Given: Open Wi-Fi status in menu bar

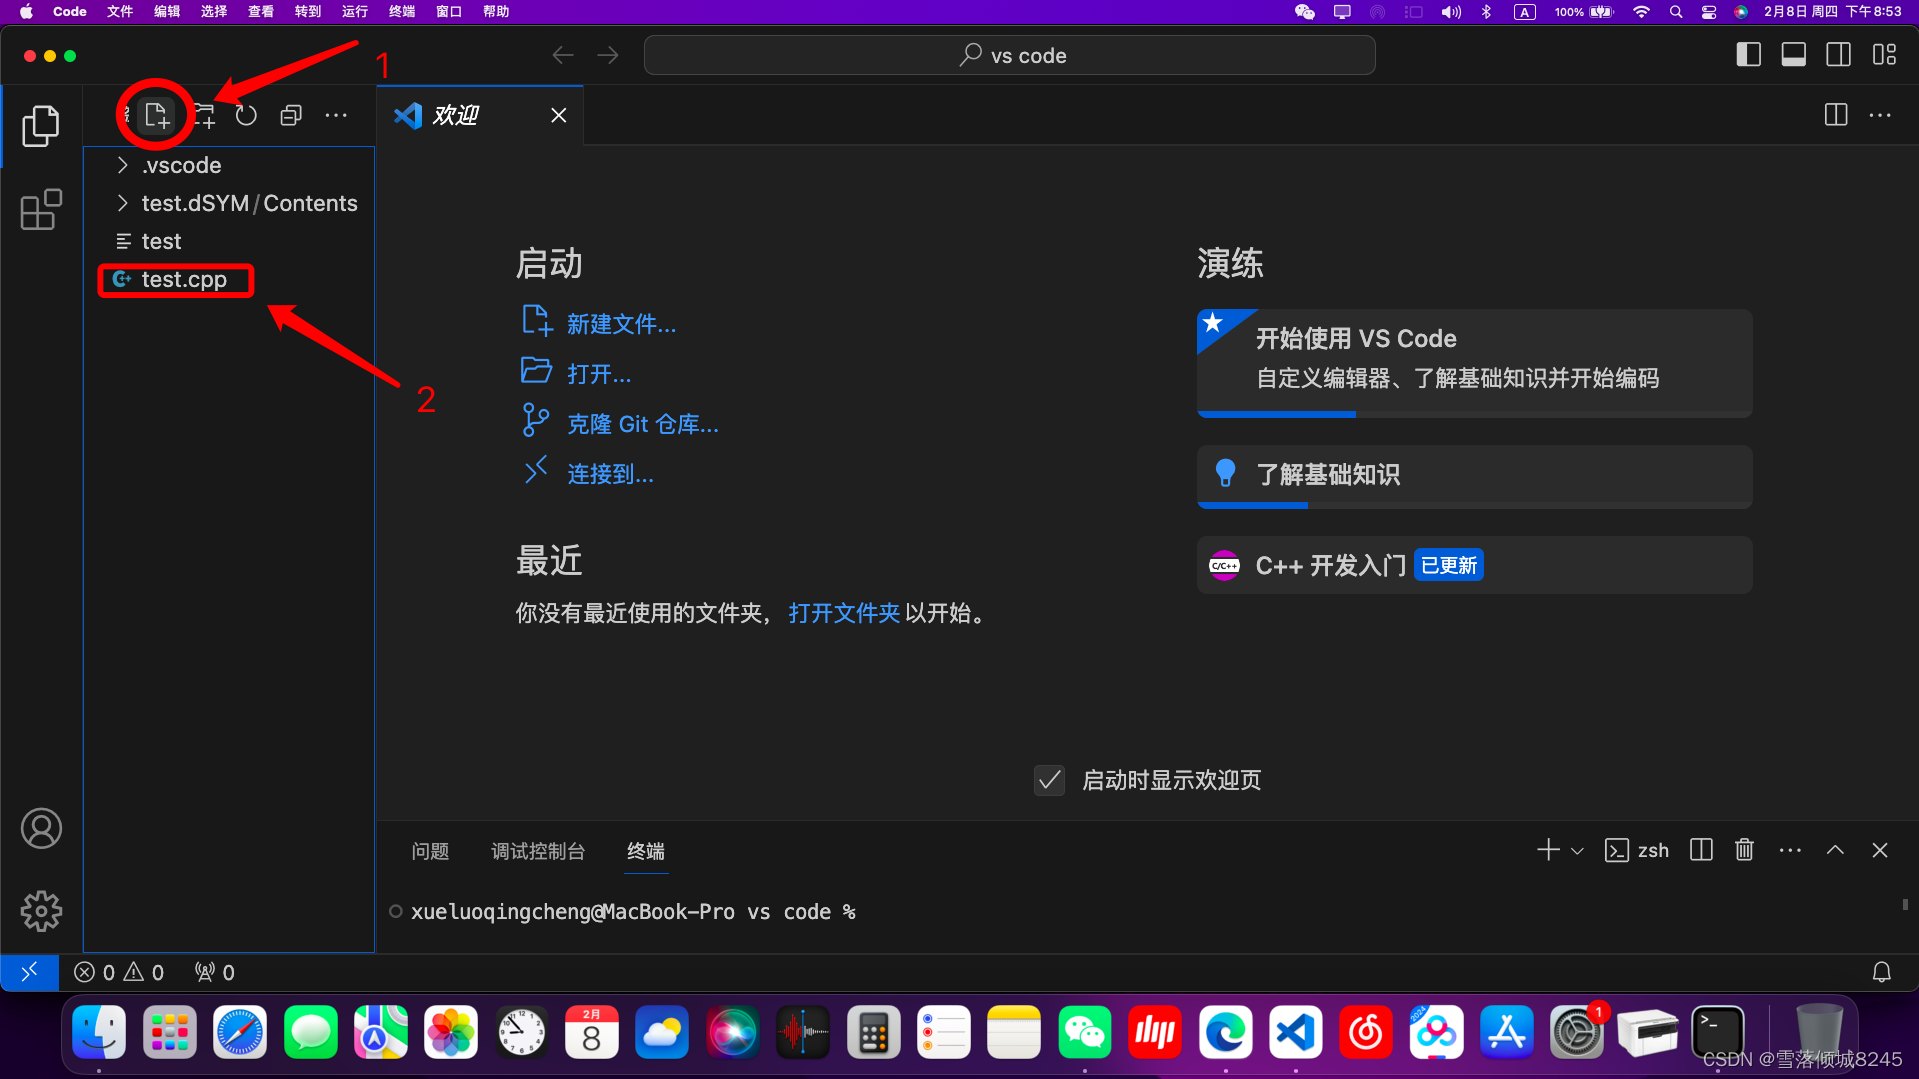Looking at the screenshot, I should 1641,12.
